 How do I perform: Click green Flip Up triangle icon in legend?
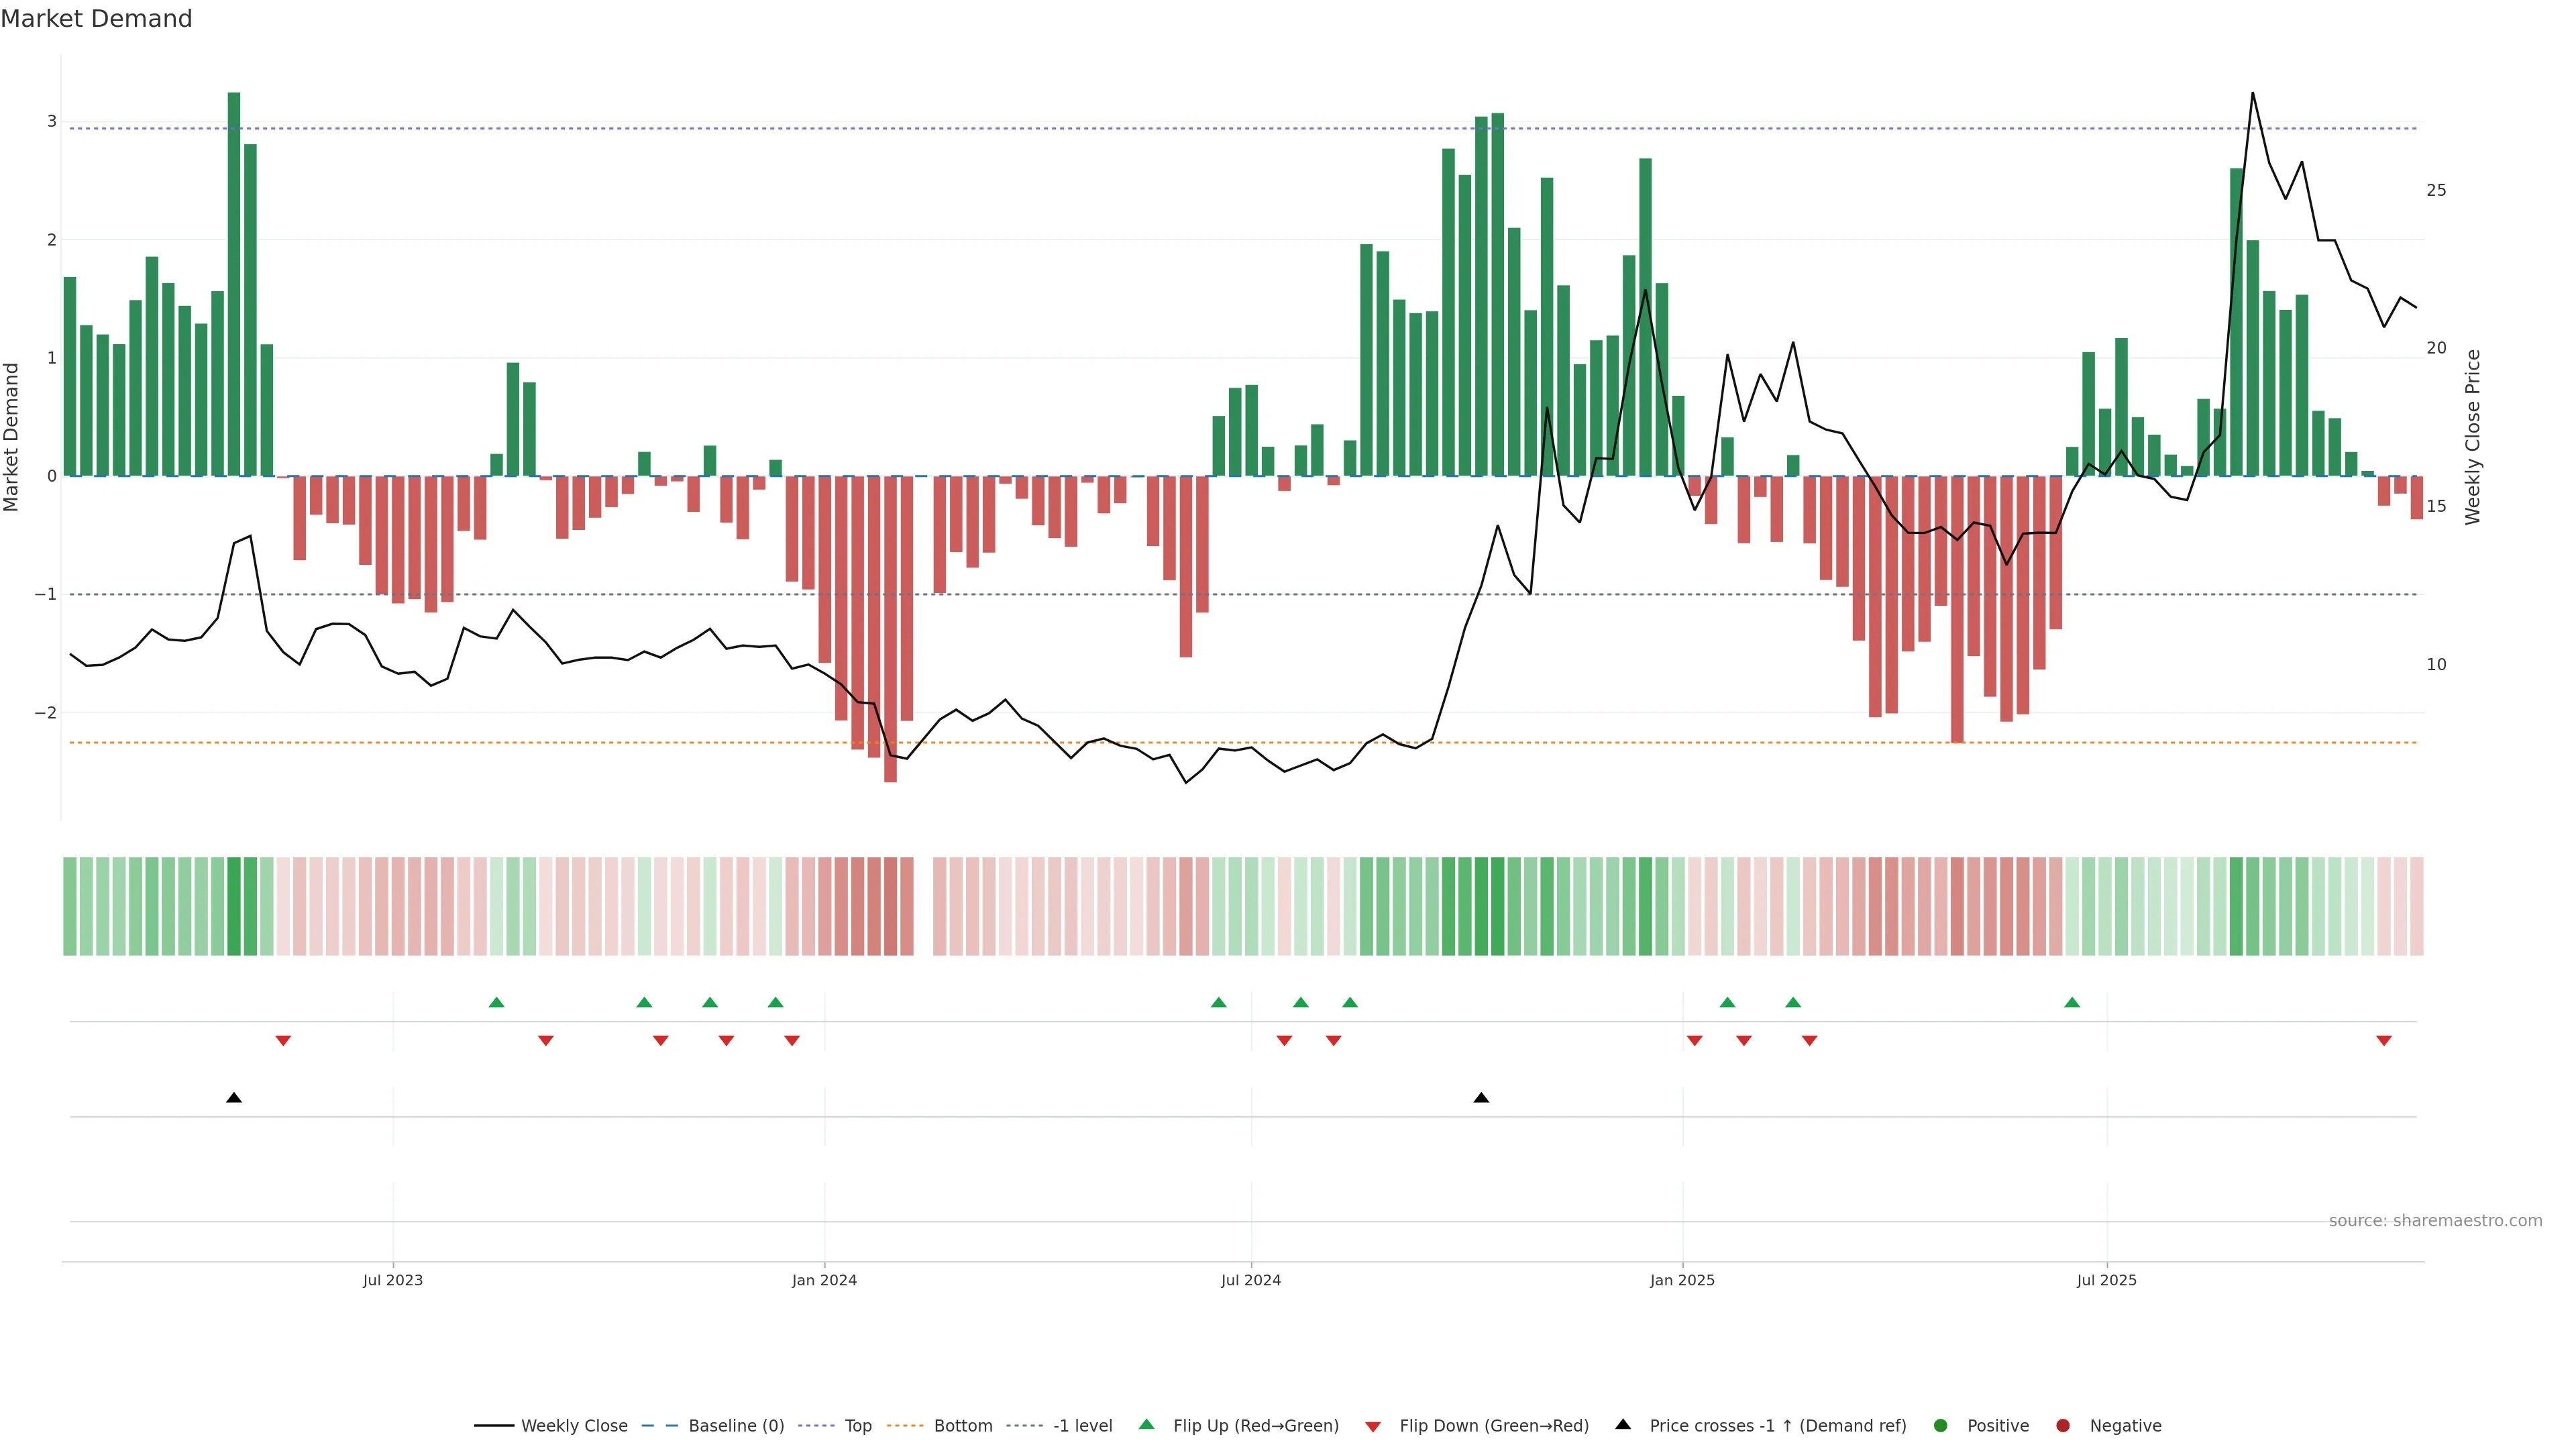click(x=1146, y=1425)
